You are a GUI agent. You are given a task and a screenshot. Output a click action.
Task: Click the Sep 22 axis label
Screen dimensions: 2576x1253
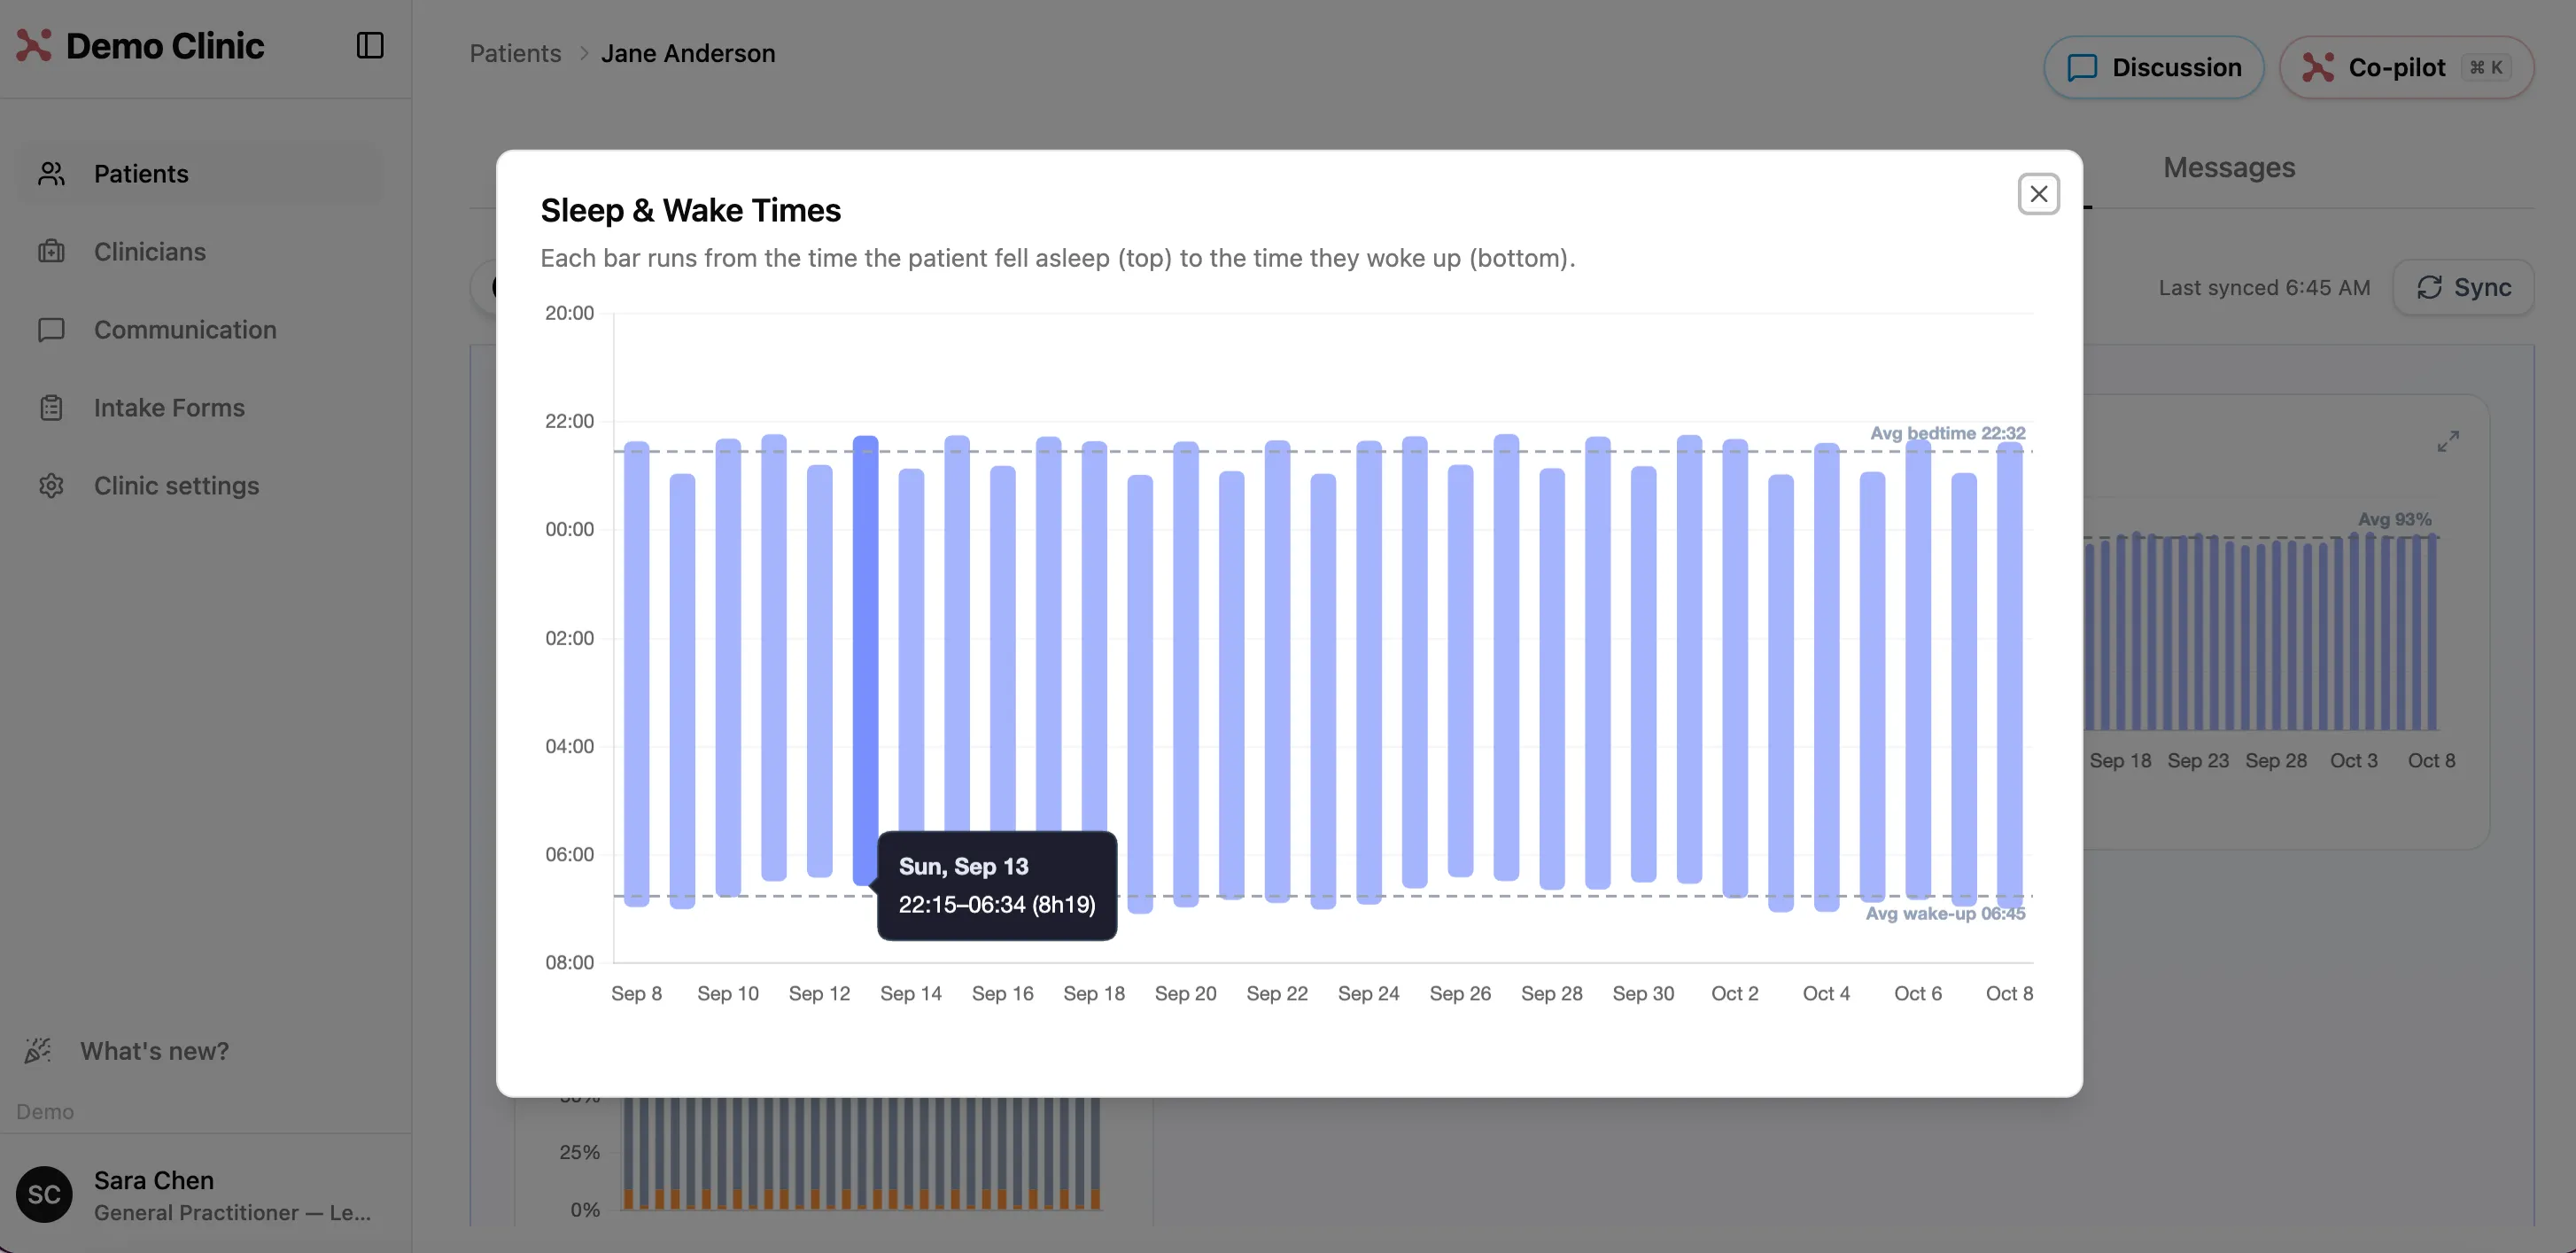coord(1277,994)
